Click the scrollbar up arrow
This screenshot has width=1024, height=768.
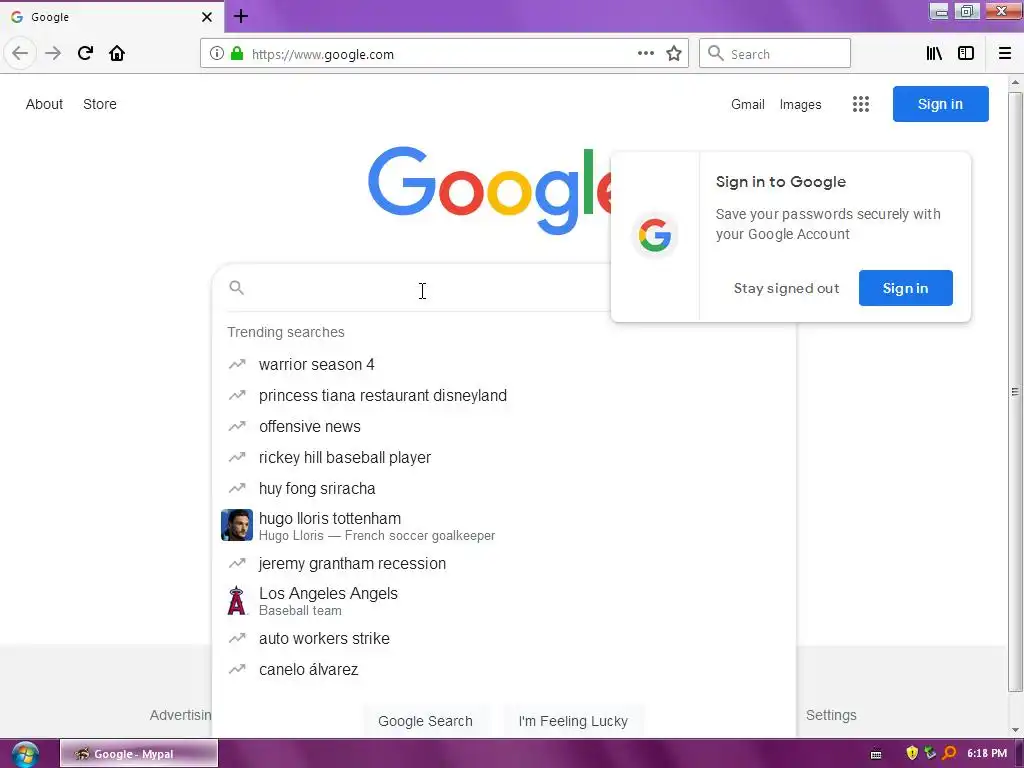[1015, 82]
